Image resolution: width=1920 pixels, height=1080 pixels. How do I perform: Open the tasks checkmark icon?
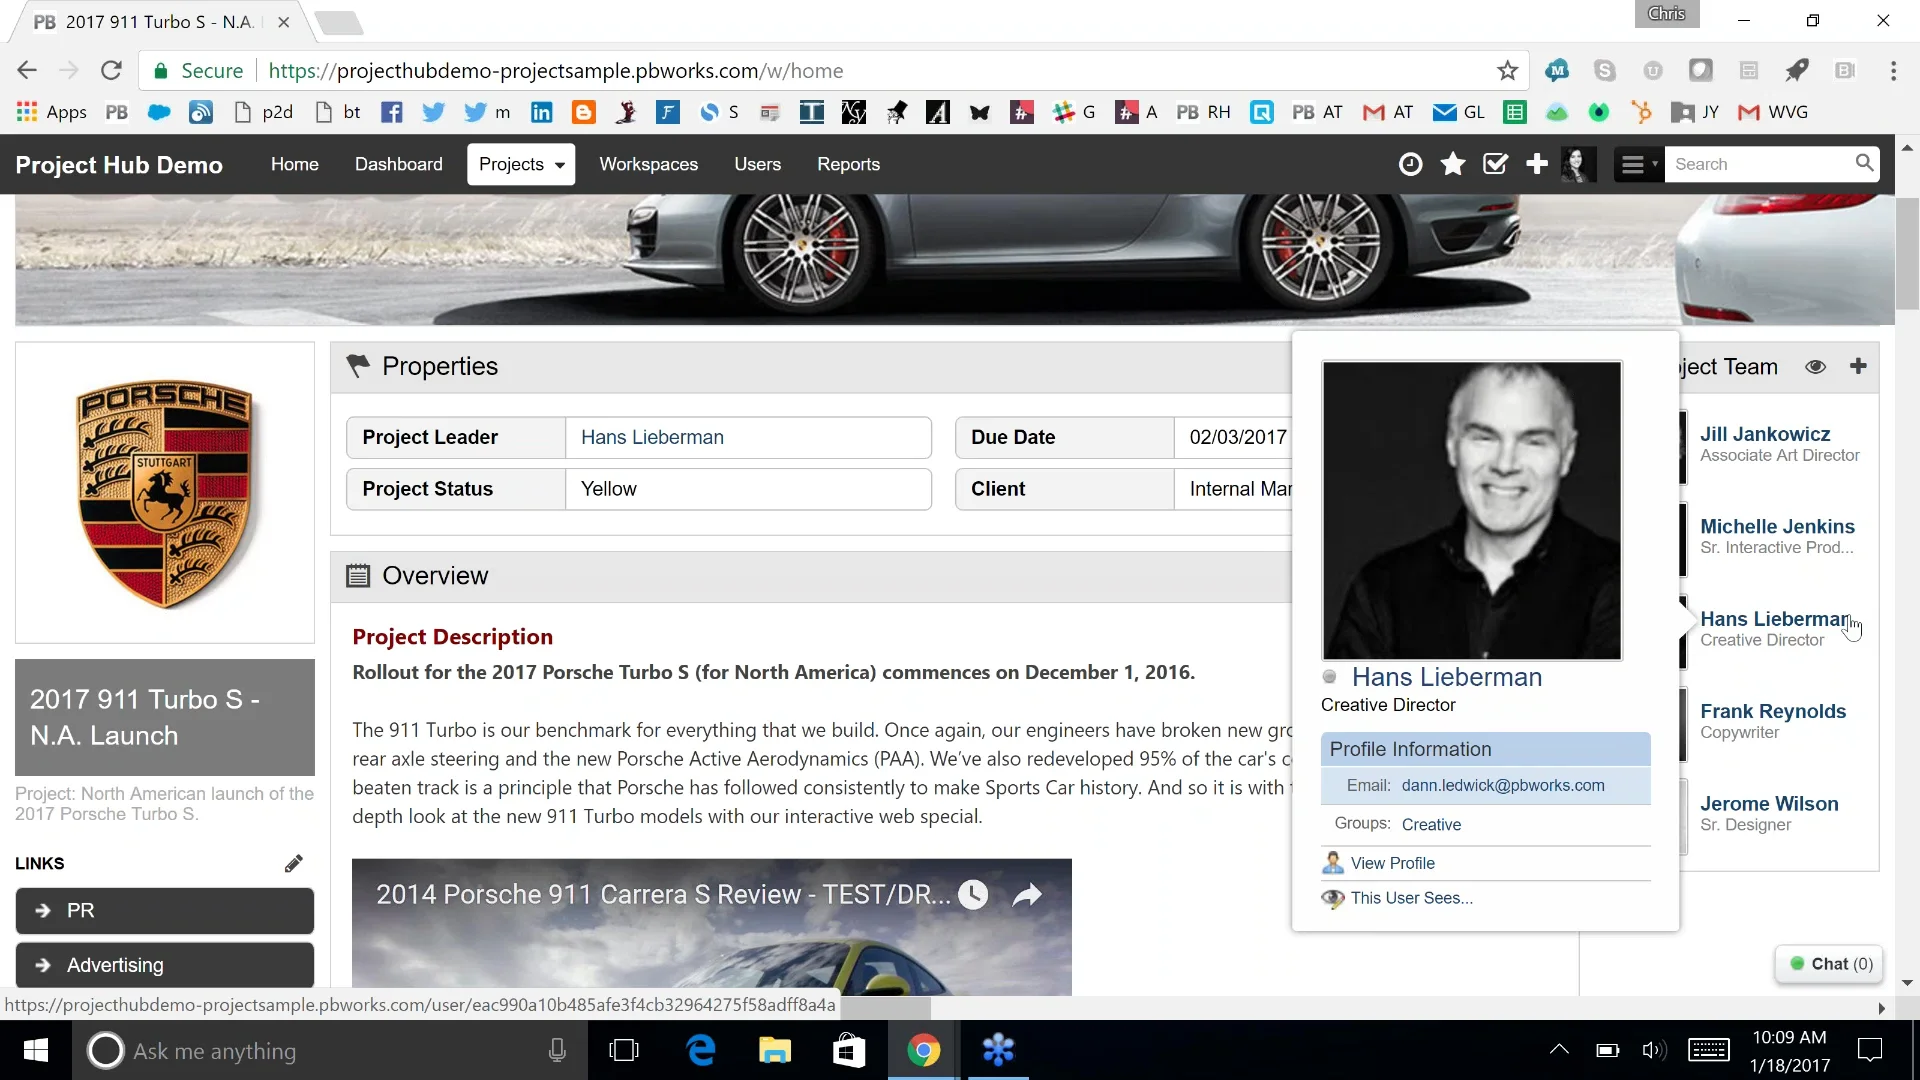[1495, 164]
